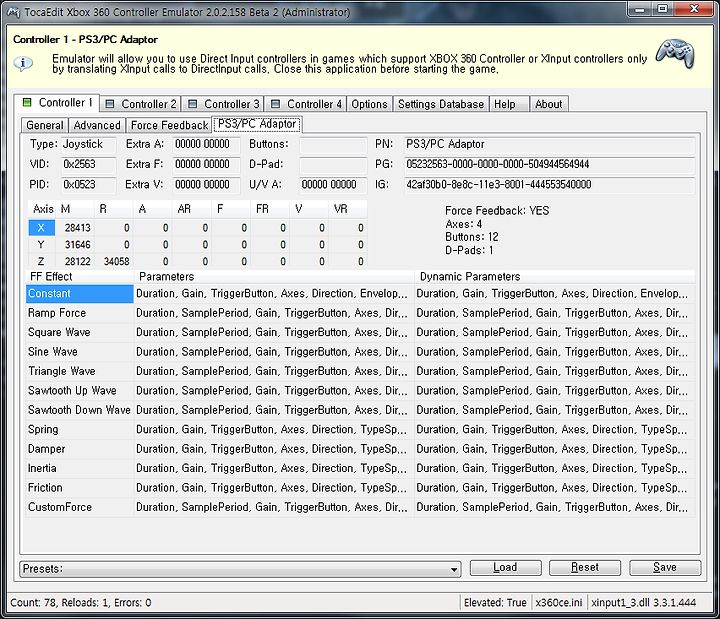
Task: Click the status icon on Controller 2 tab
Action: point(110,104)
